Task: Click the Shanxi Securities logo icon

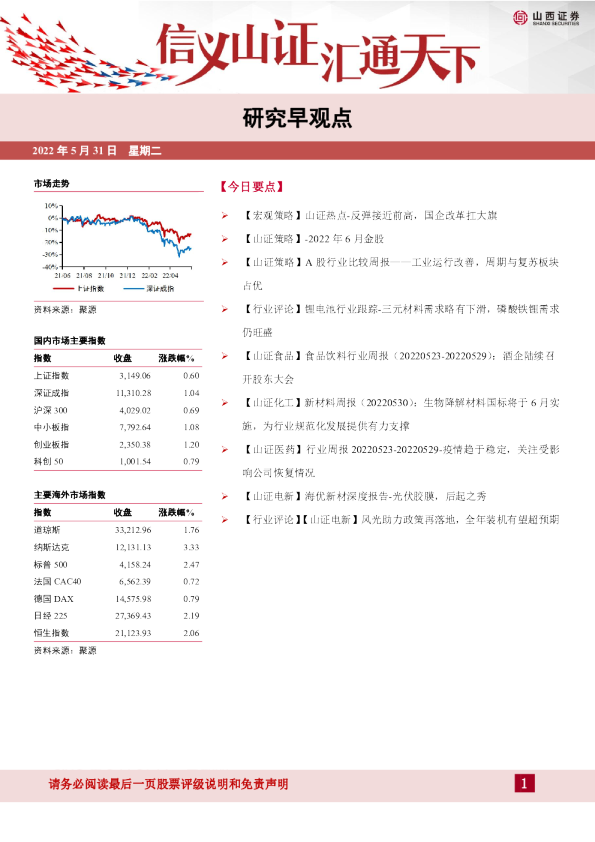Action: click(x=520, y=18)
